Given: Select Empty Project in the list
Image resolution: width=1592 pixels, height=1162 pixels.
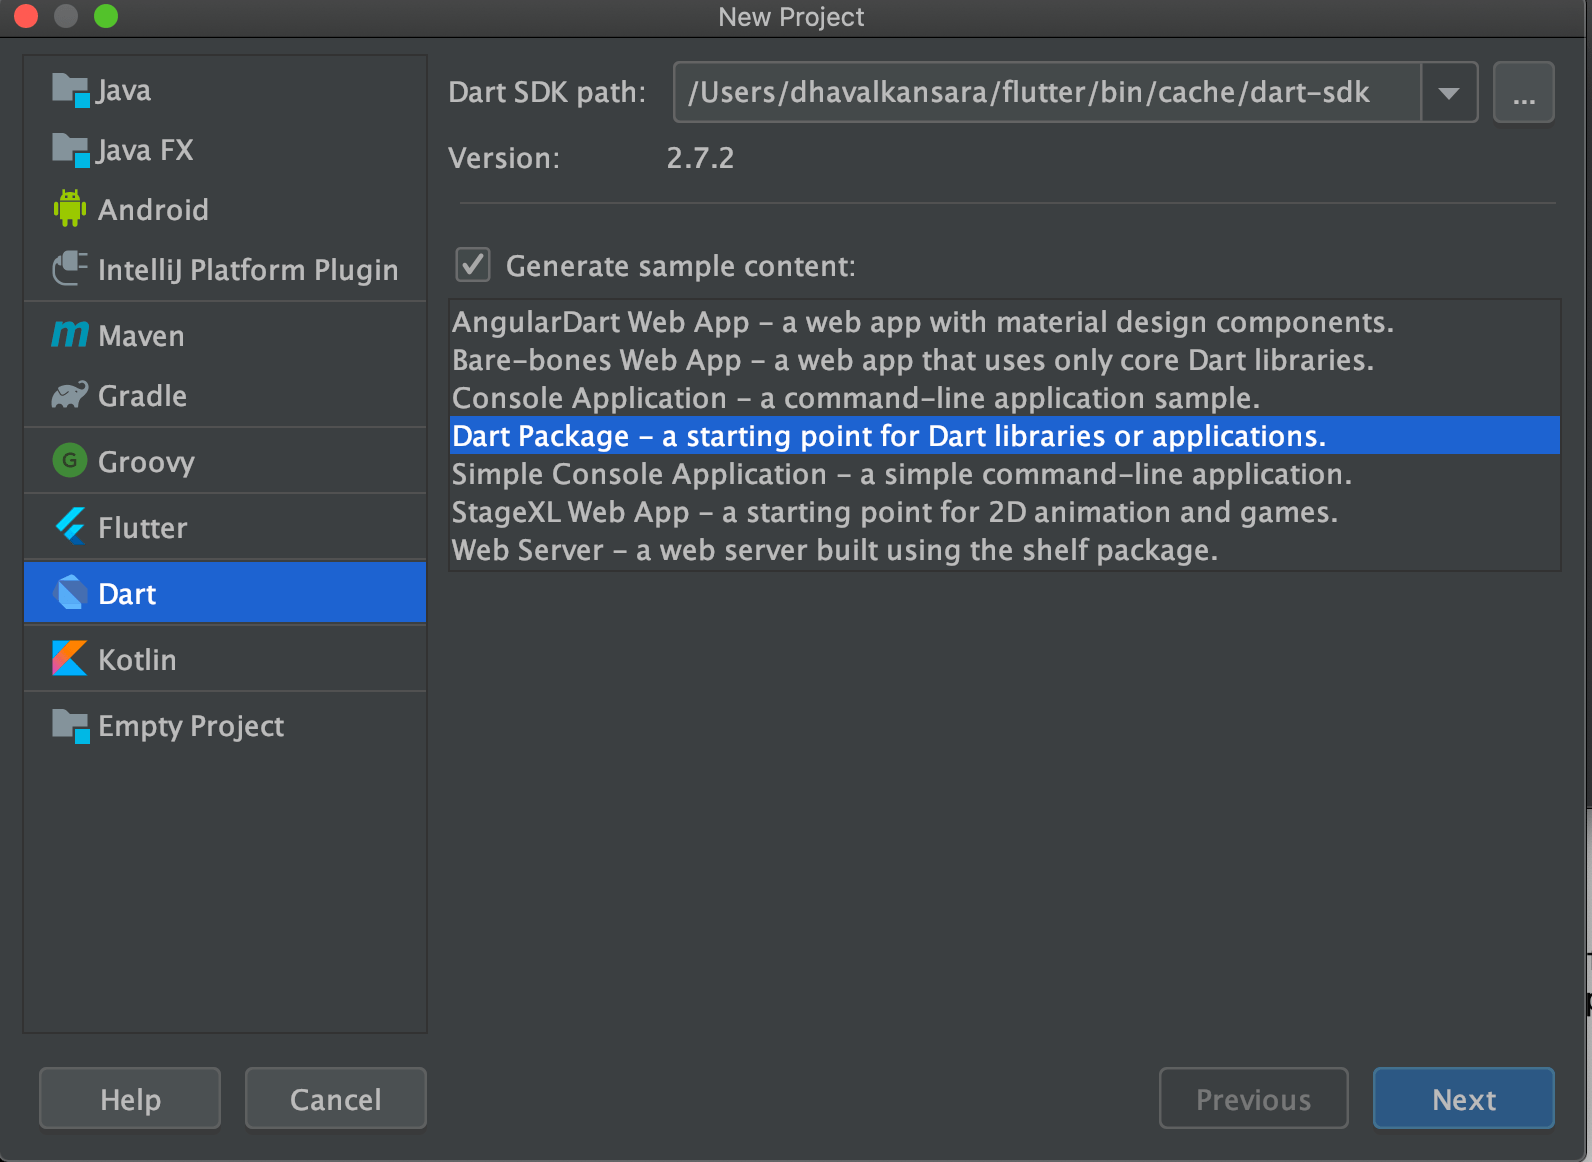Looking at the screenshot, I should coord(190,726).
